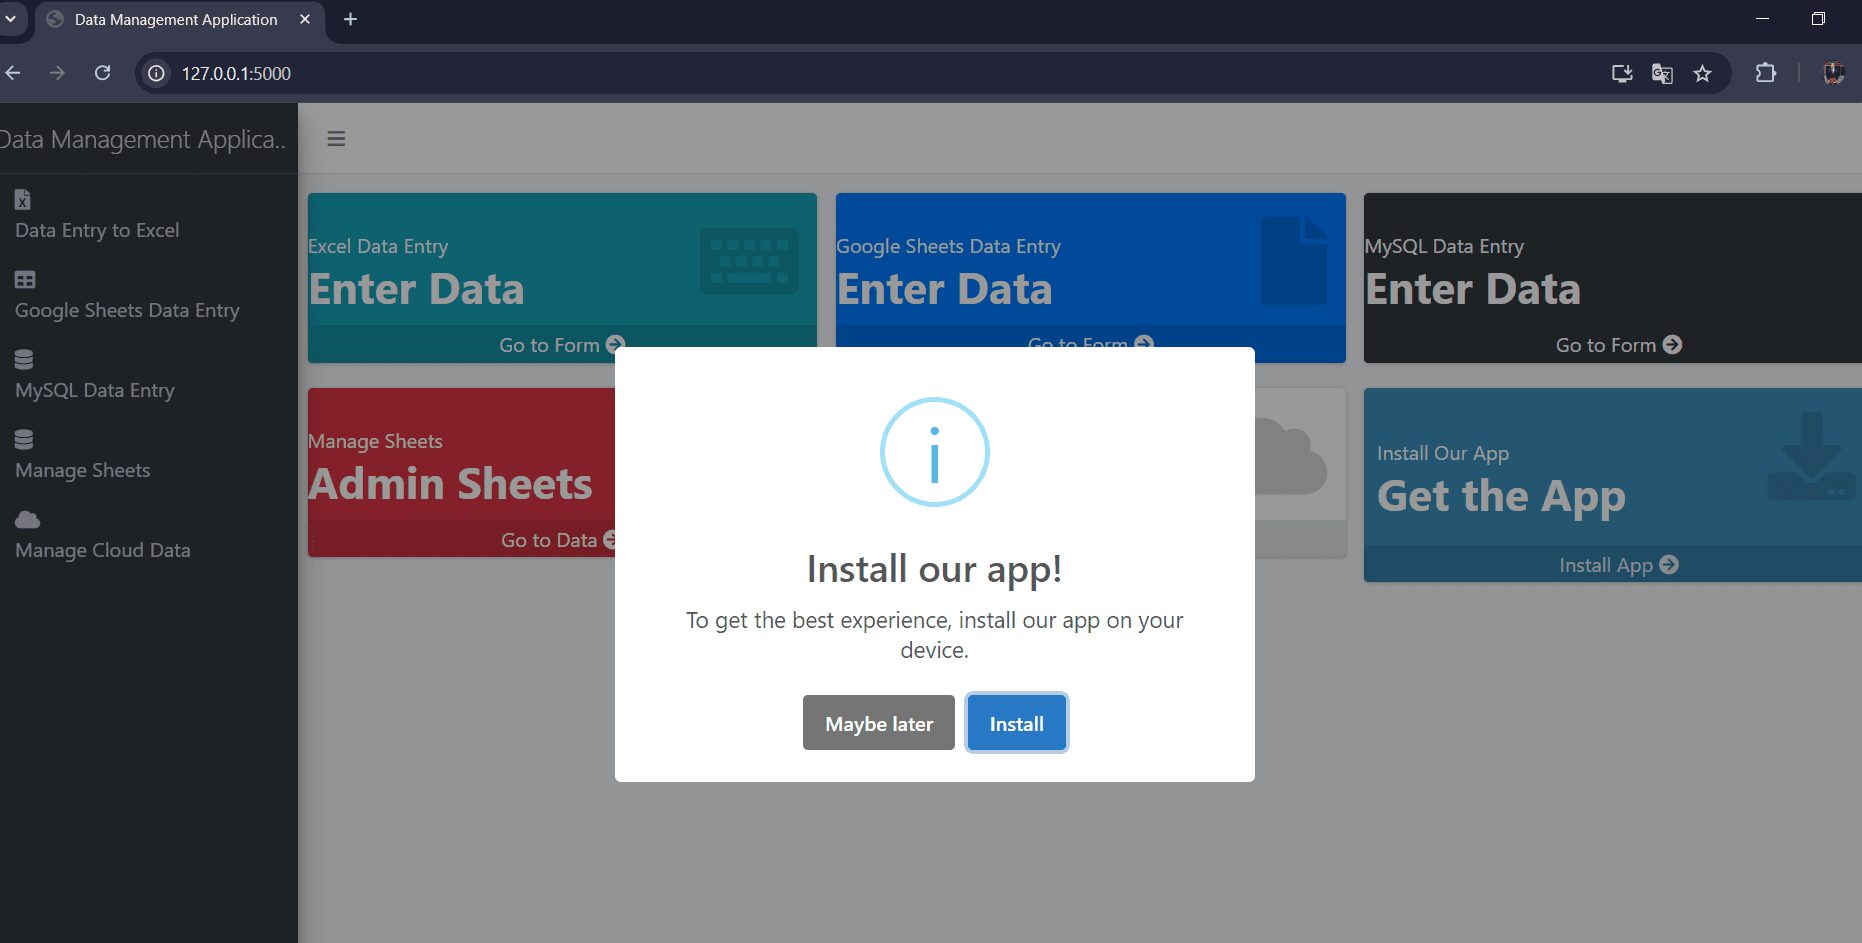
Task: Click the large cloud icon behind the dialog
Action: point(1290,456)
